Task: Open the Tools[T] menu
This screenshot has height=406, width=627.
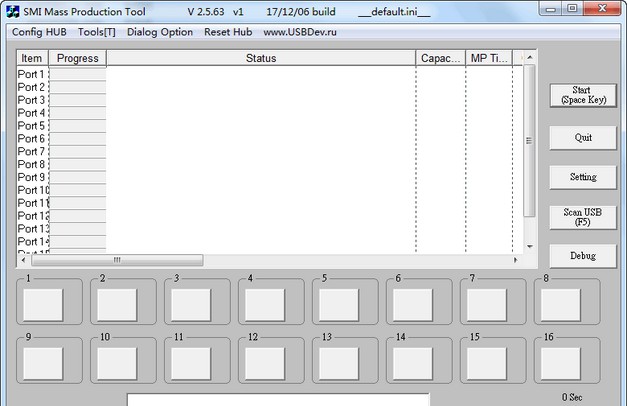Action: click(x=97, y=32)
